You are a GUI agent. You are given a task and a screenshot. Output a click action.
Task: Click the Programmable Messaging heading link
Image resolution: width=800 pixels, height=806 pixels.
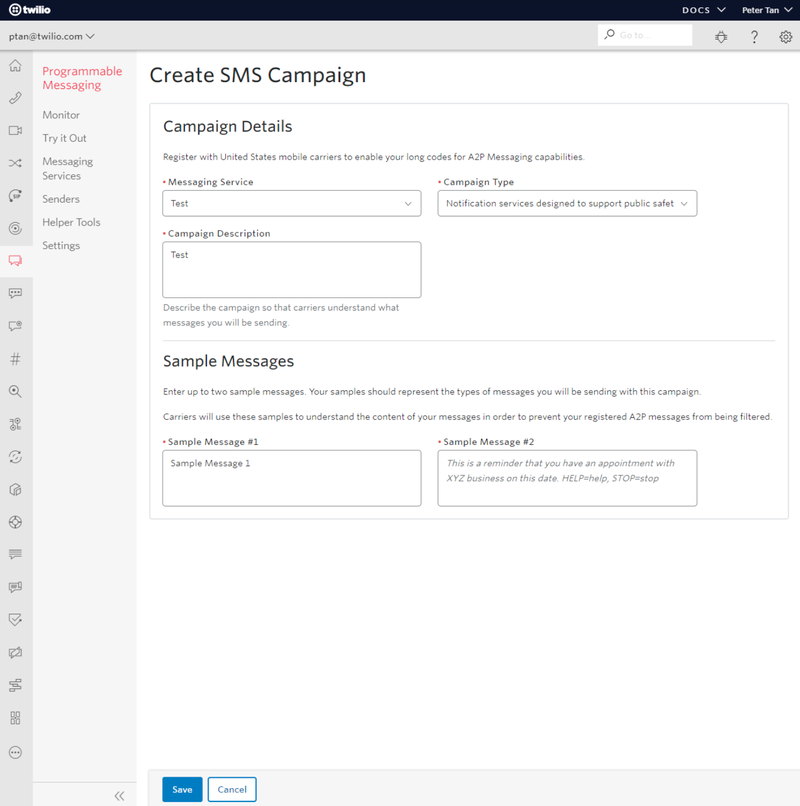click(82, 78)
